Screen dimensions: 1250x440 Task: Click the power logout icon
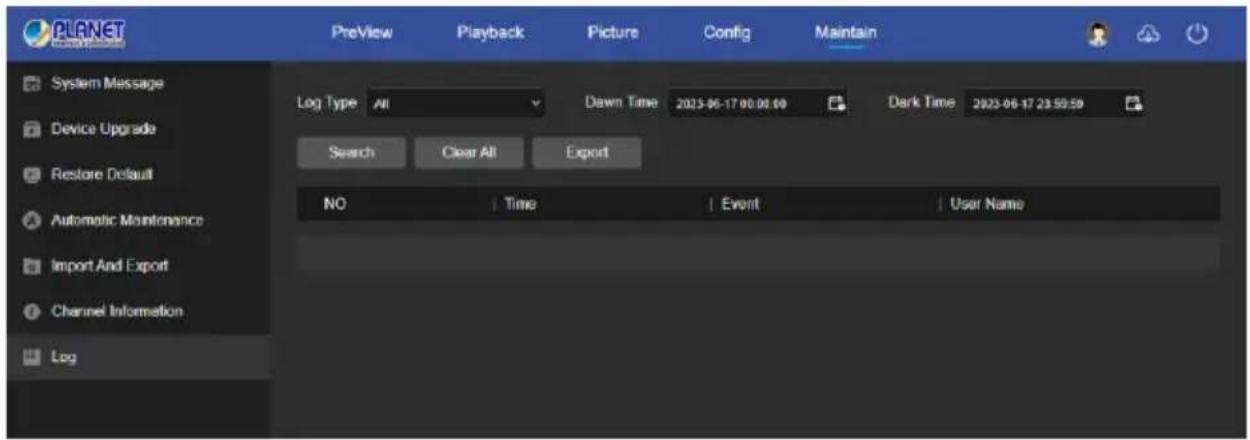(1195, 33)
